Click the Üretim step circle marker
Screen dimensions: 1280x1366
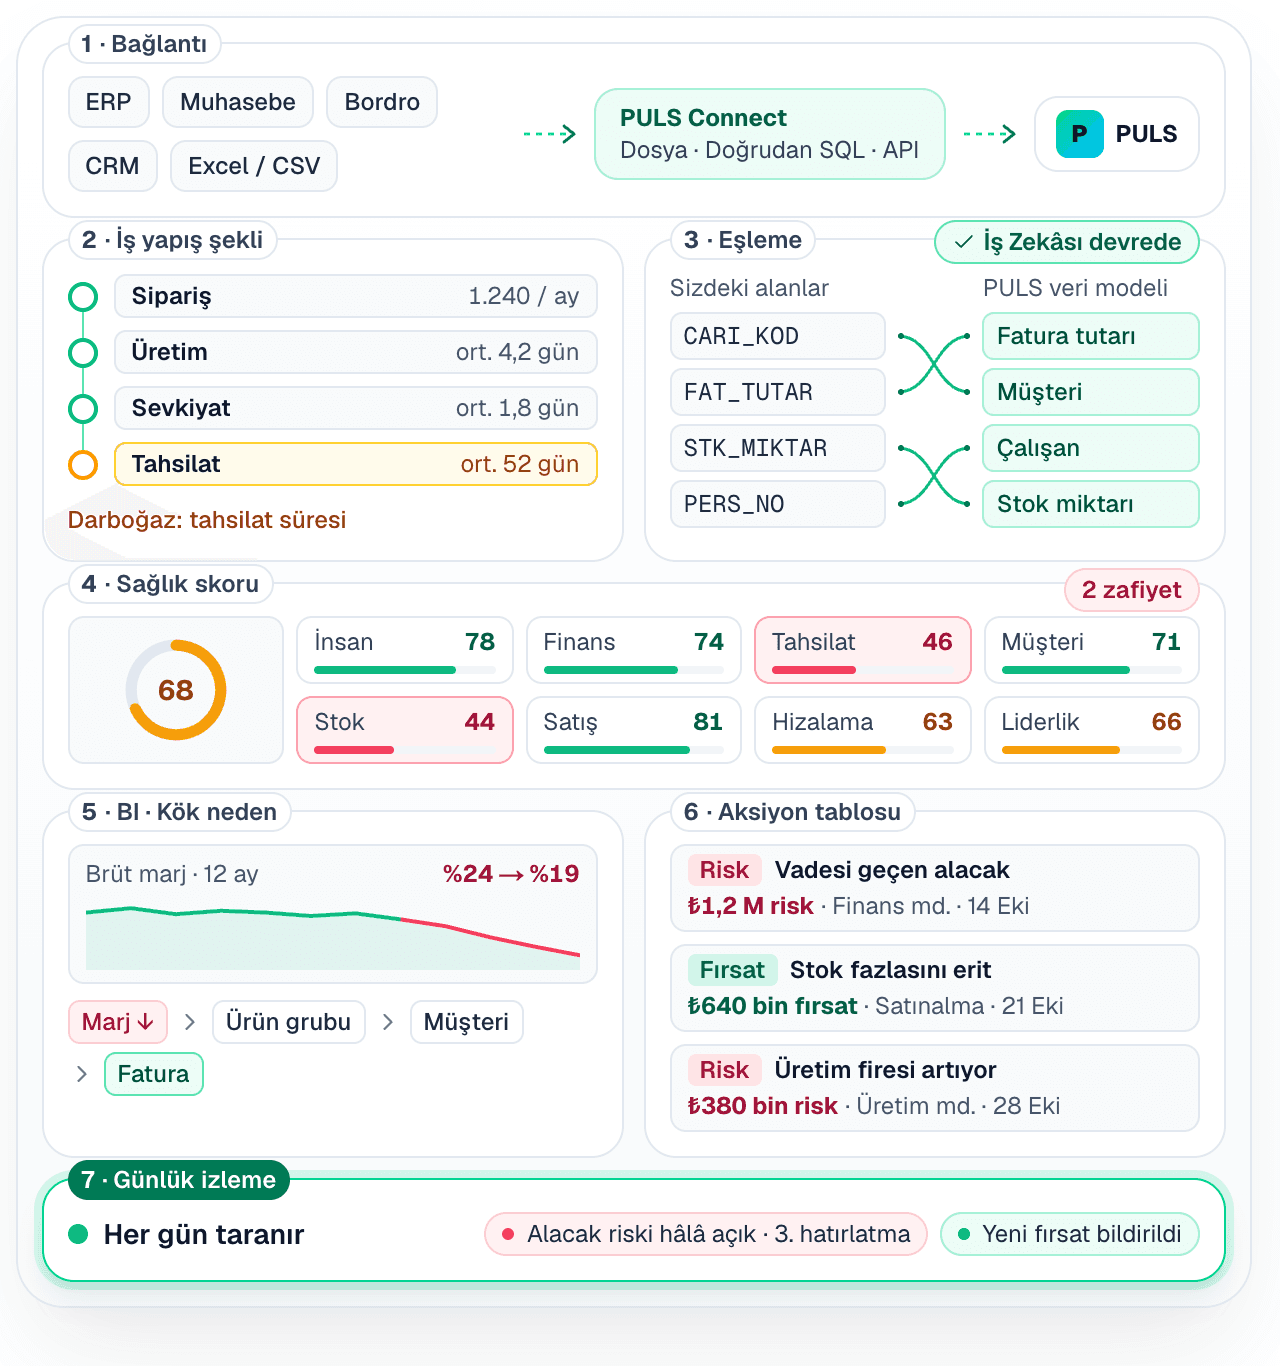(x=83, y=353)
